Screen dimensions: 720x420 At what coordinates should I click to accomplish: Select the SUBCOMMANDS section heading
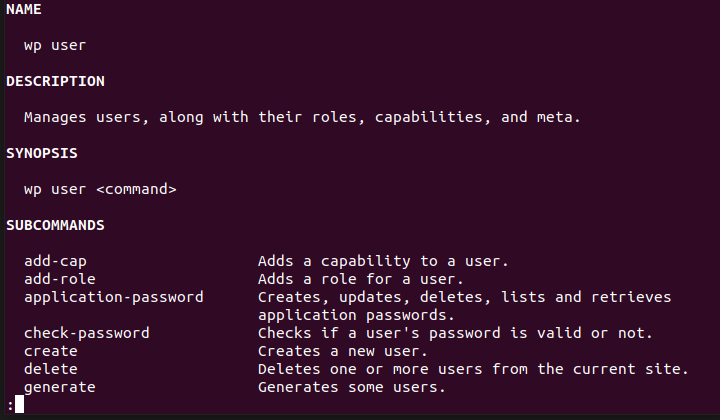coord(55,225)
